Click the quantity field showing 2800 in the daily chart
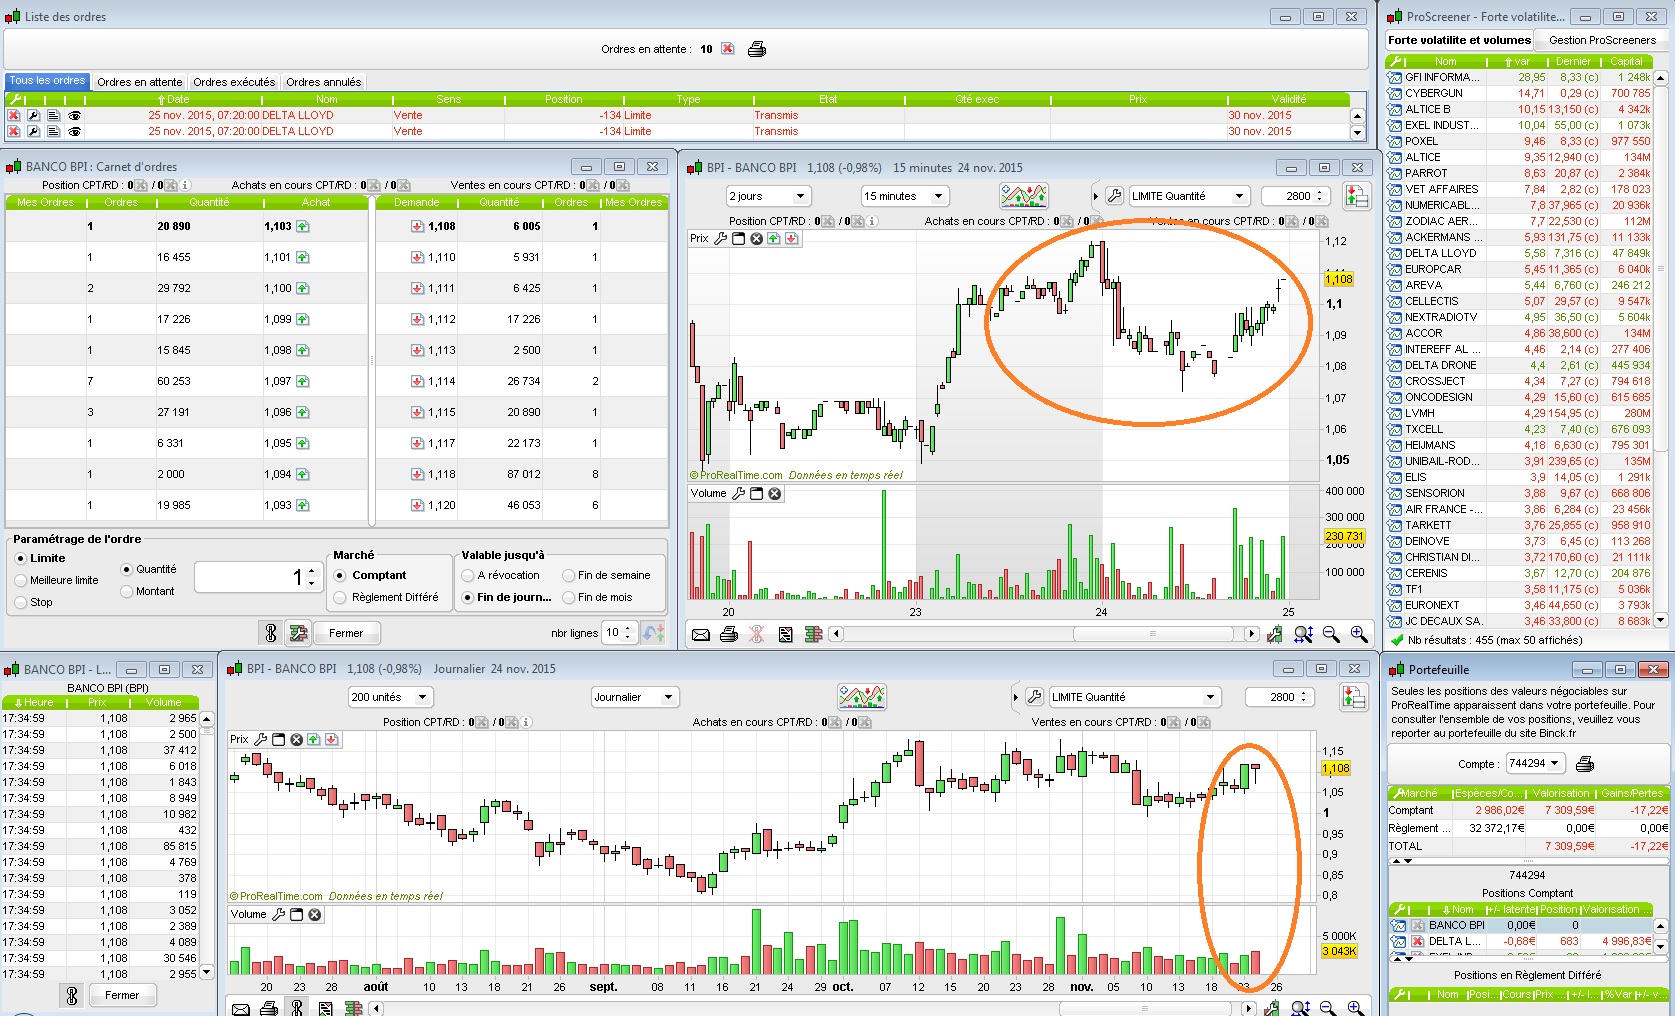Image resolution: width=1675 pixels, height=1016 pixels. click(x=1277, y=697)
